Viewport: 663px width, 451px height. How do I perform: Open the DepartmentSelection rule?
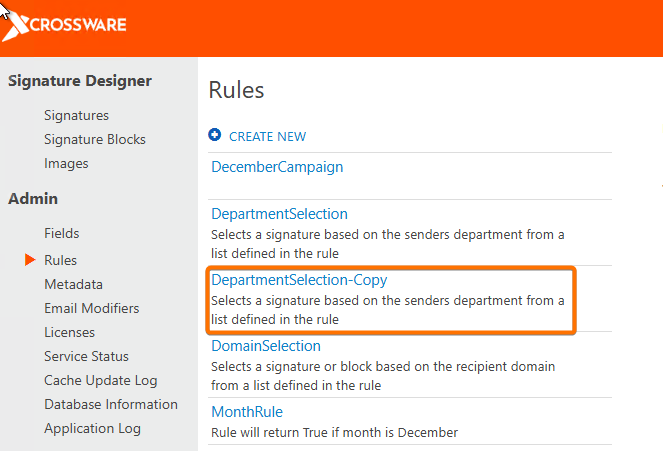279,214
